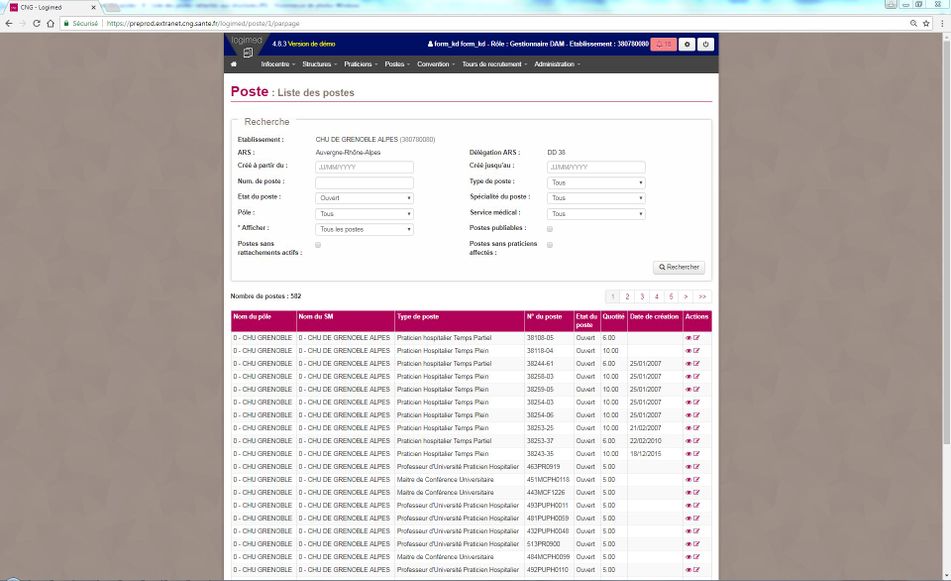This screenshot has width=951, height=581.
Task: Go back with the browser back arrow
Action: [x=8, y=23]
